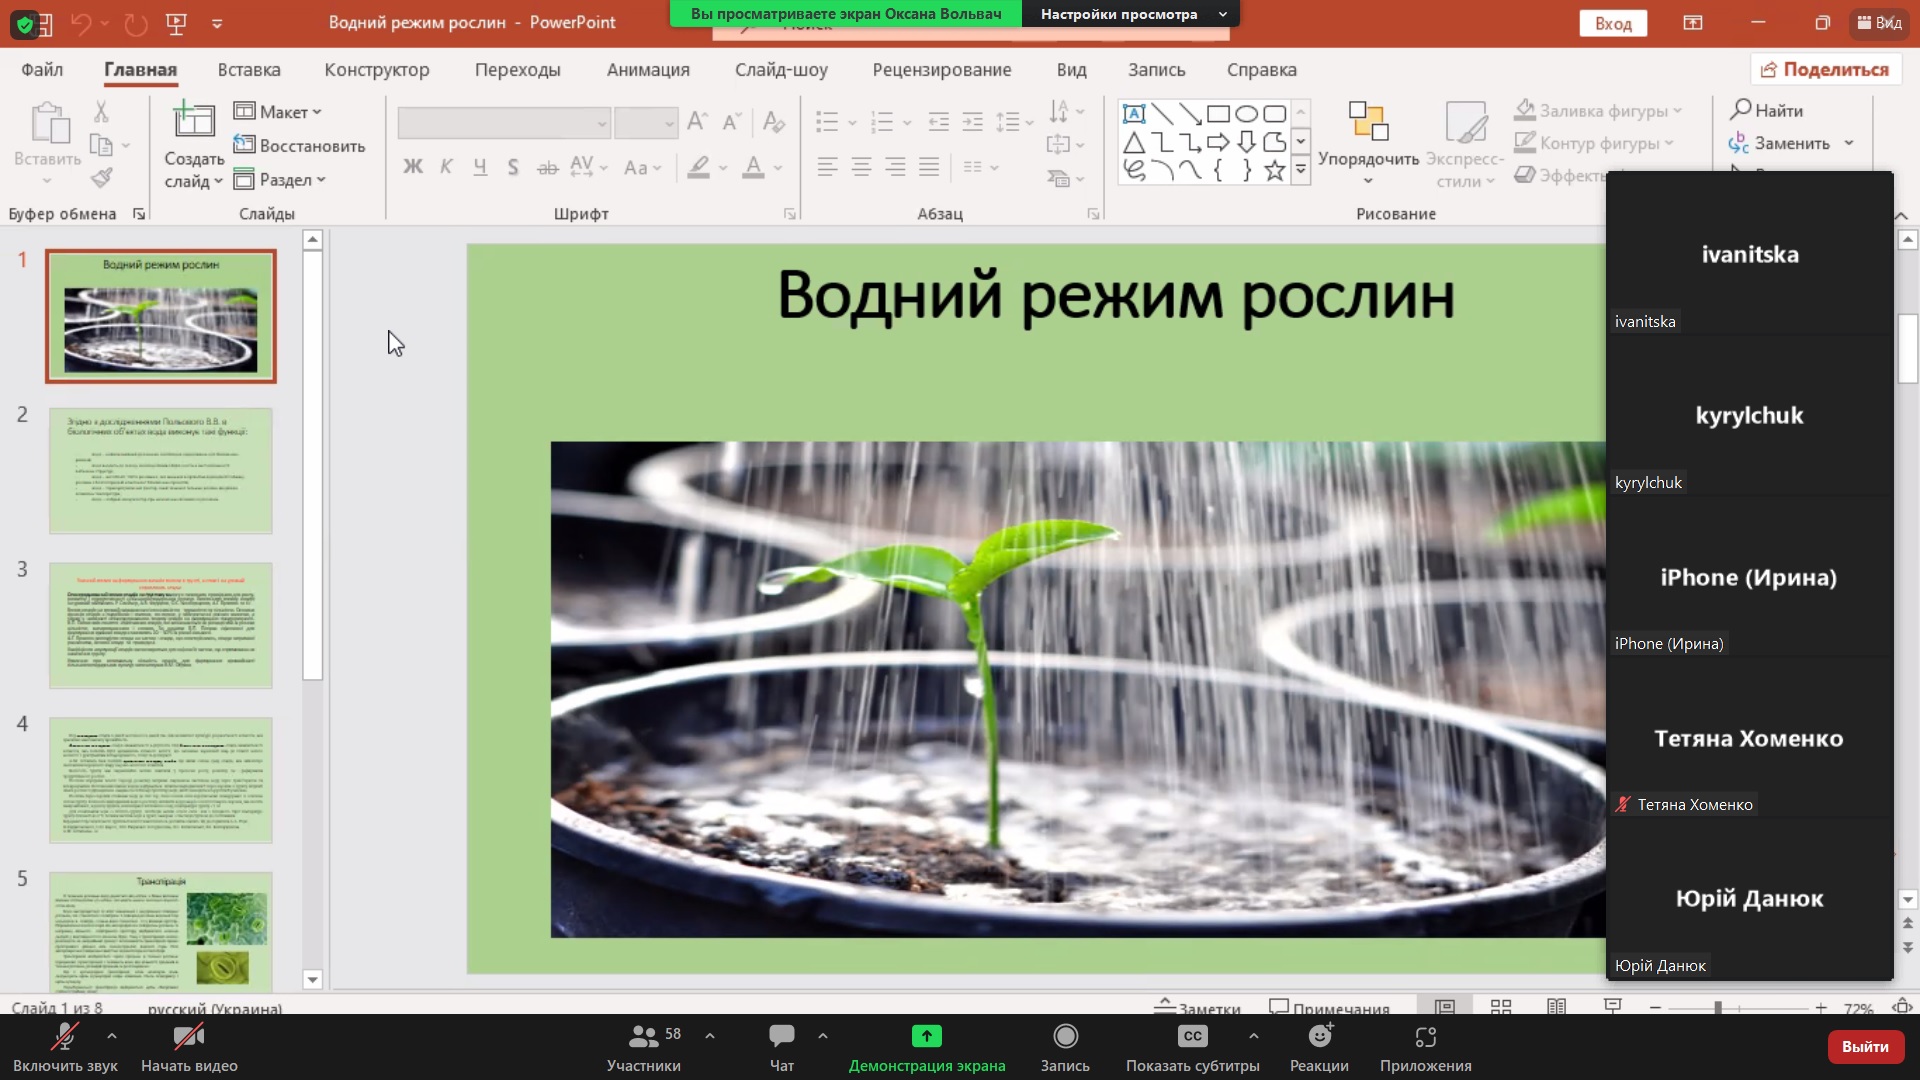The width and height of the screenshot is (1920, 1080).
Task: Expand audio options arrow beside microphone
Action: (x=112, y=1036)
